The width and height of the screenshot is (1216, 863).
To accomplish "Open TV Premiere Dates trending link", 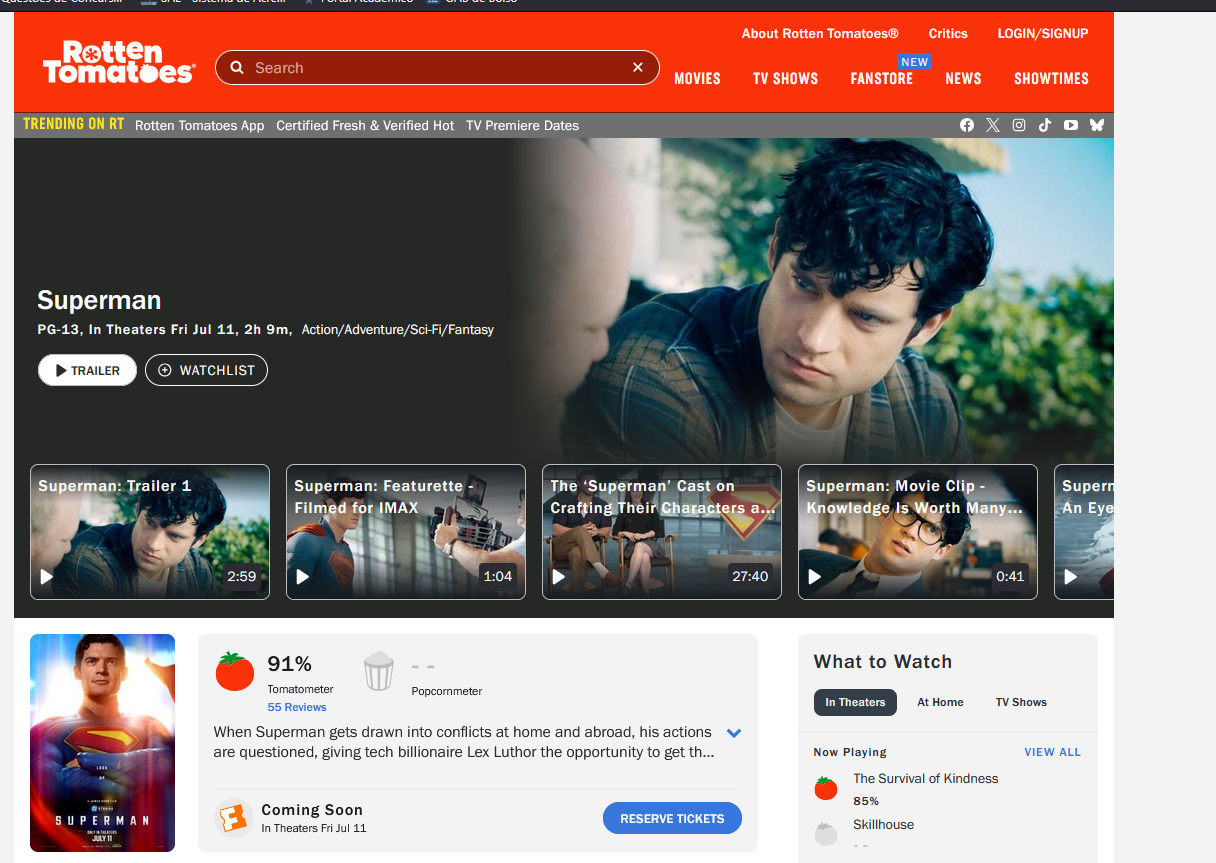I will (x=522, y=125).
